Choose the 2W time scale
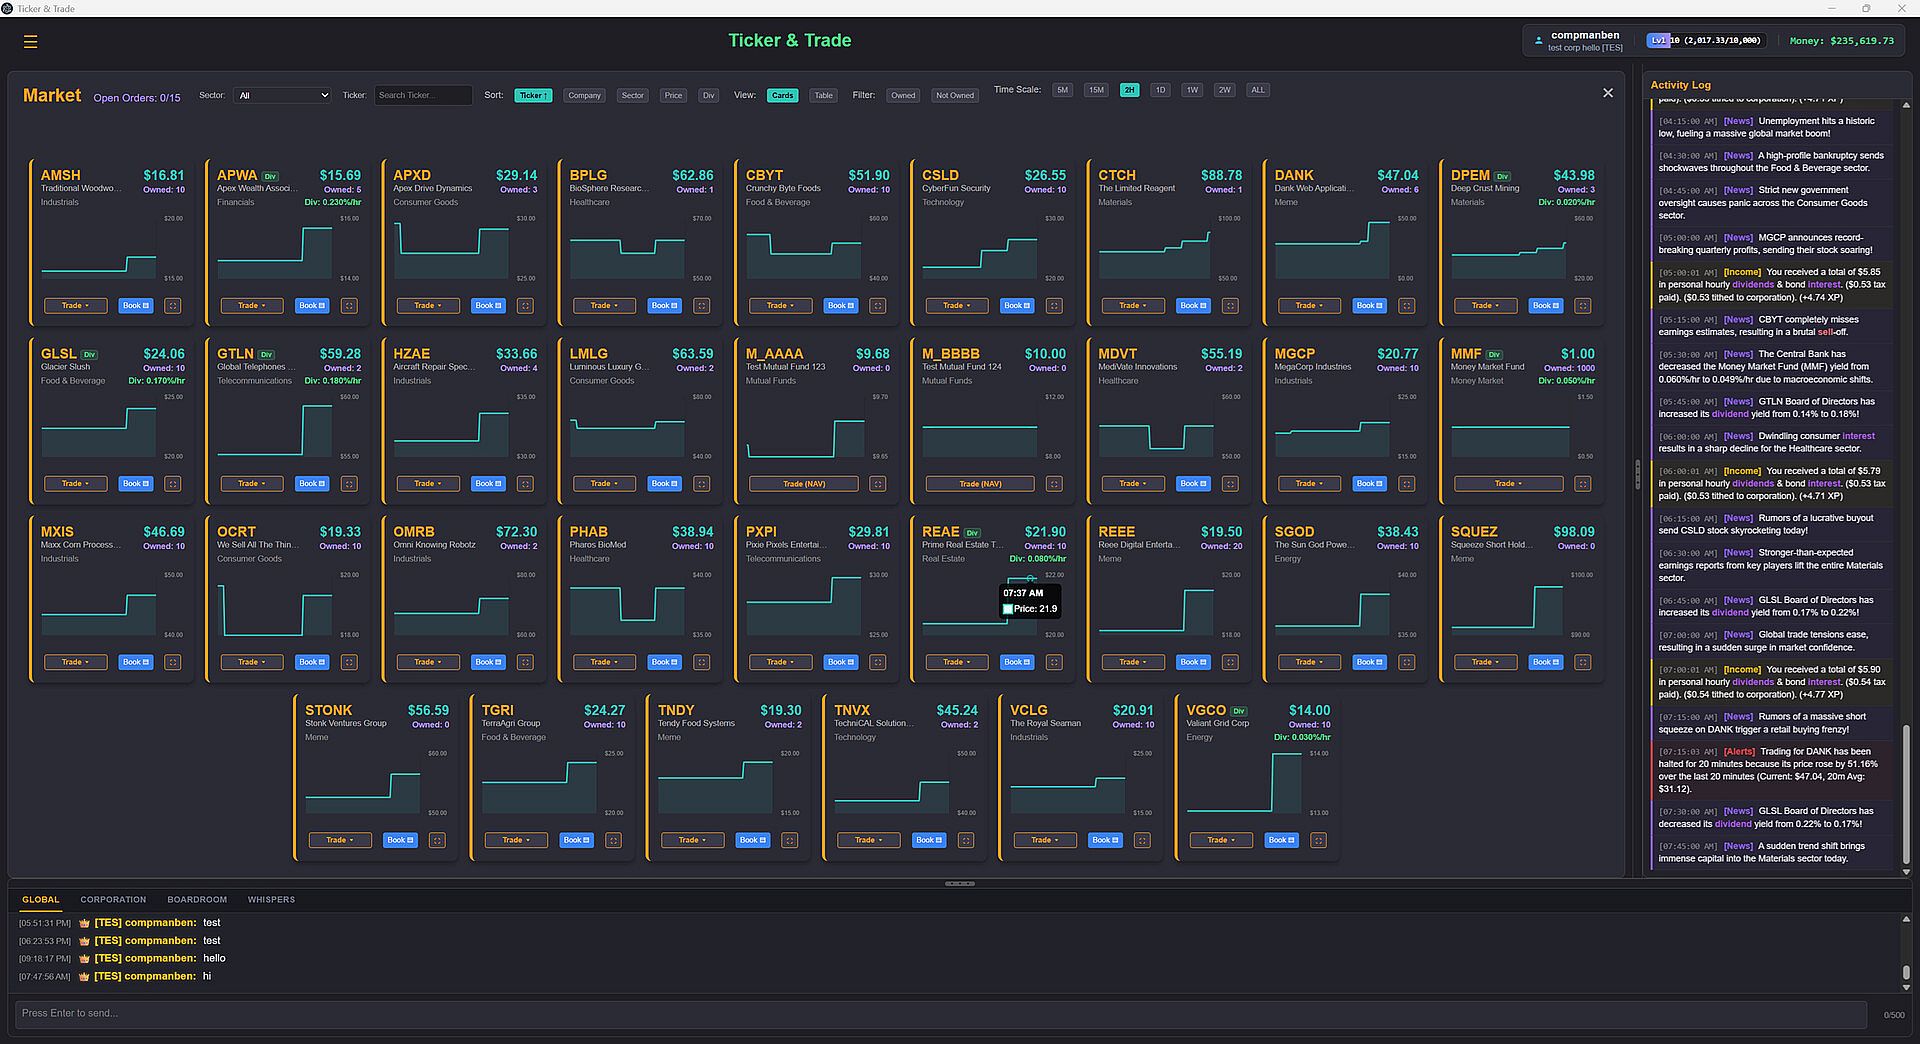Screen dimensions: 1920x1044 (x=1224, y=90)
